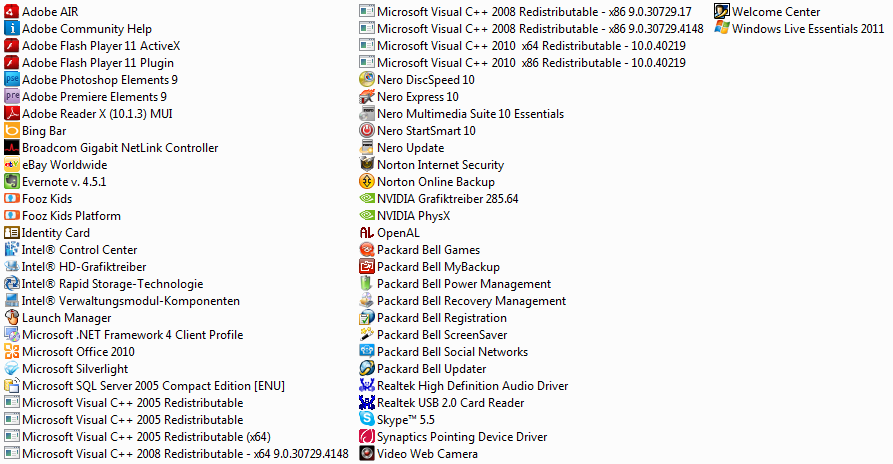This screenshot has width=893, height=464.
Task: Click the Bing Bar icon
Action: (11, 131)
